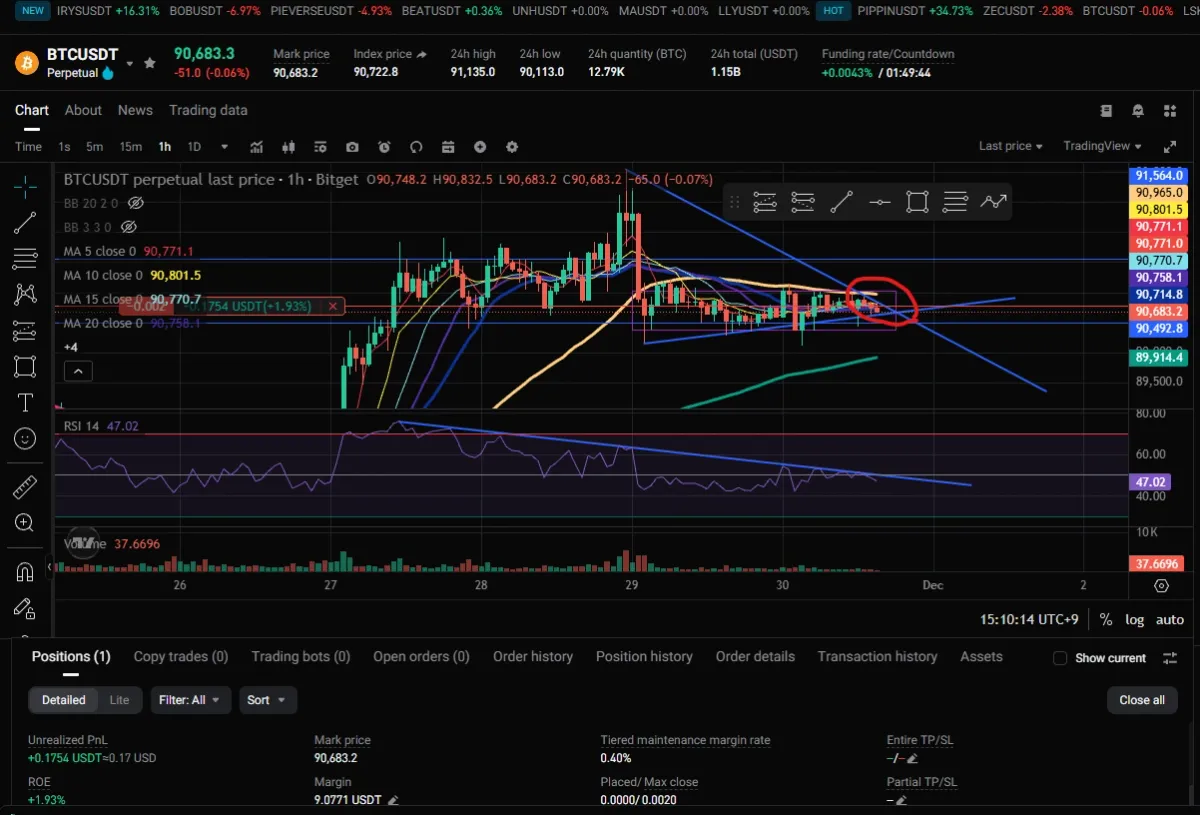
Task: Open the chart settings gear
Action: coord(512,147)
